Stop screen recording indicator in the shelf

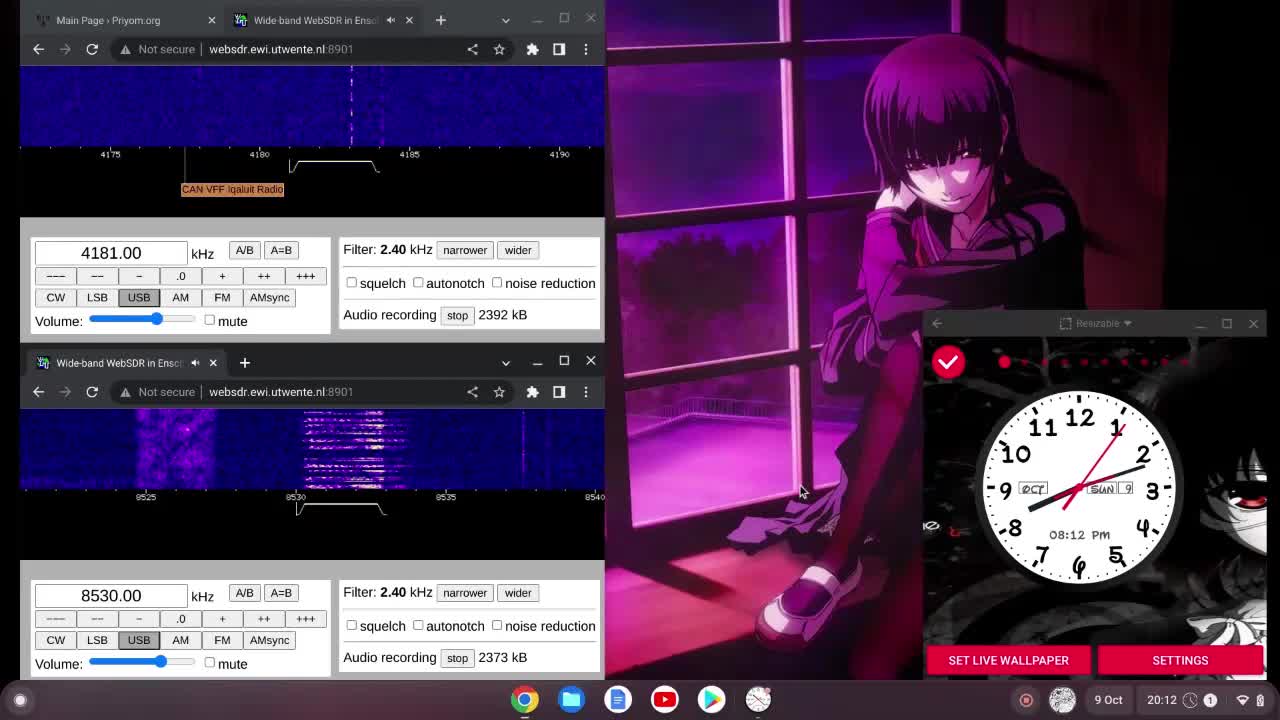[x=1026, y=700]
